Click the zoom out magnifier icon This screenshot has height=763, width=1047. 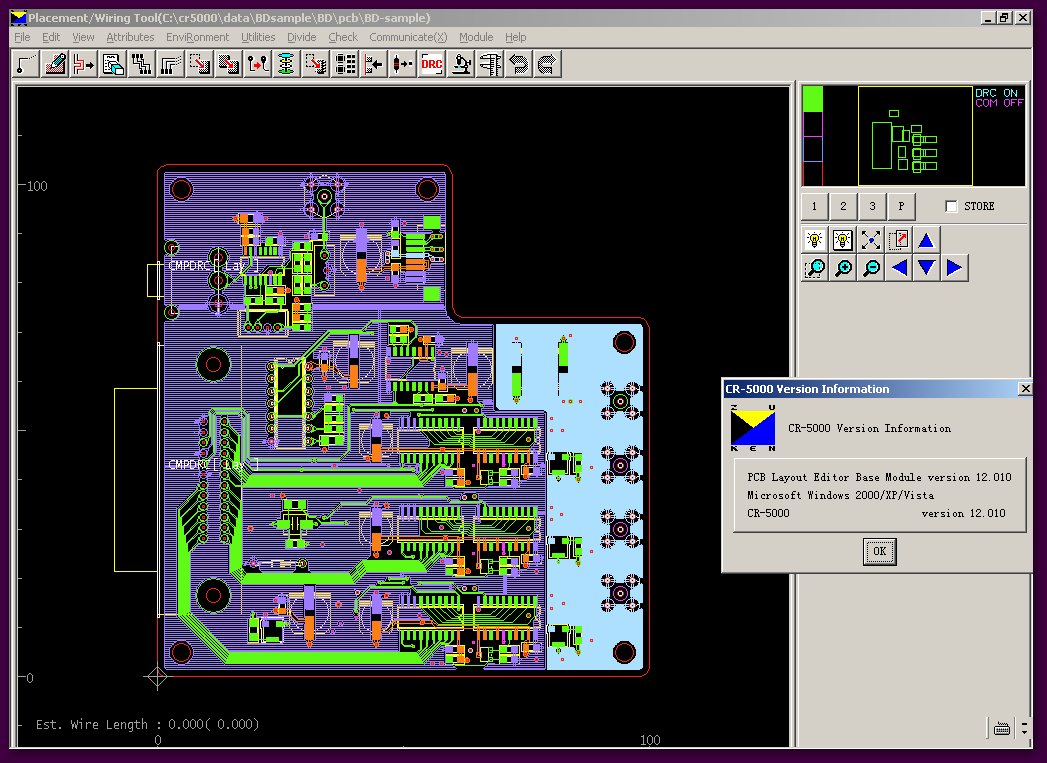[871, 268]
